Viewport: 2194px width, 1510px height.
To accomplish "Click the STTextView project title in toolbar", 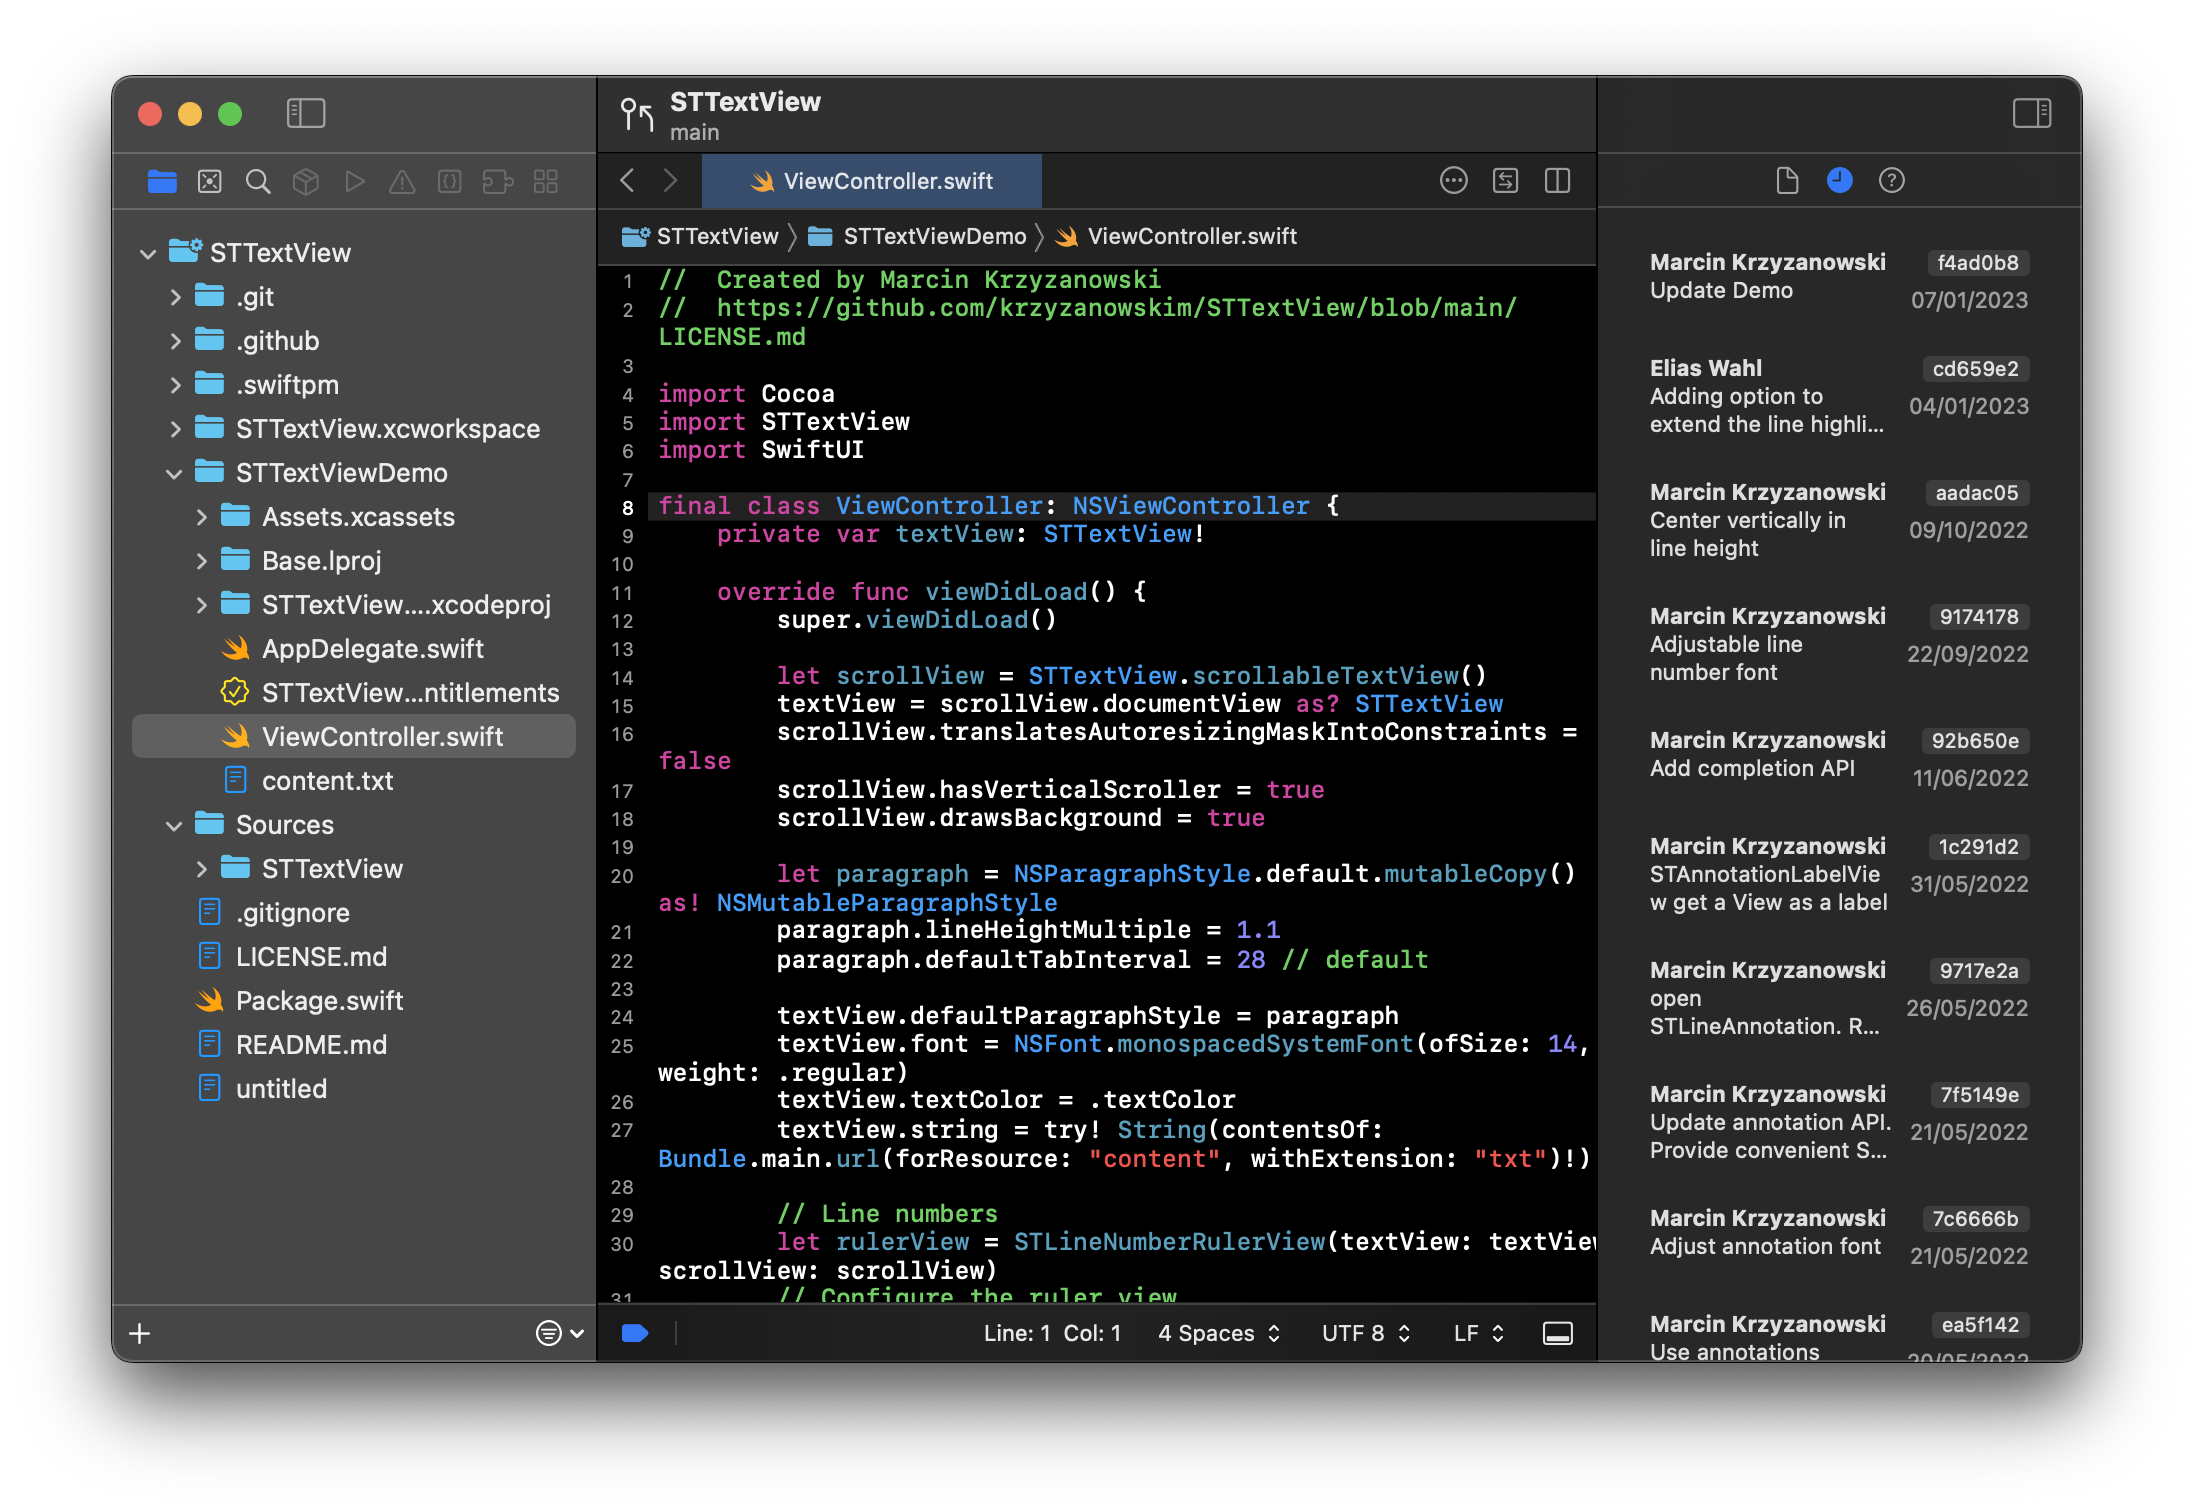I will click(745, 102).
